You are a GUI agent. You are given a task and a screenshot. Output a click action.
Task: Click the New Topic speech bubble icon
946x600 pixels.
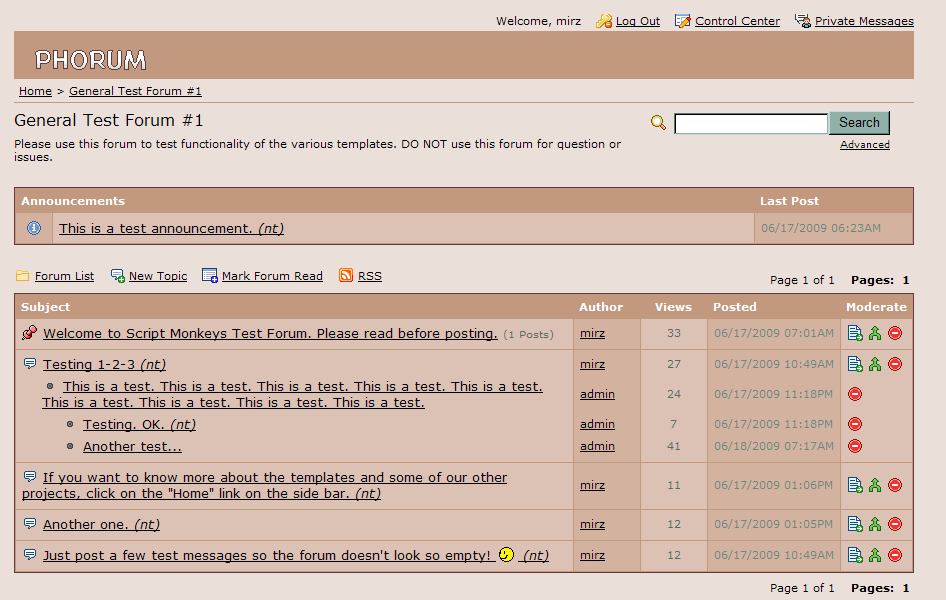pyautogui.click(x=118, y=276)
